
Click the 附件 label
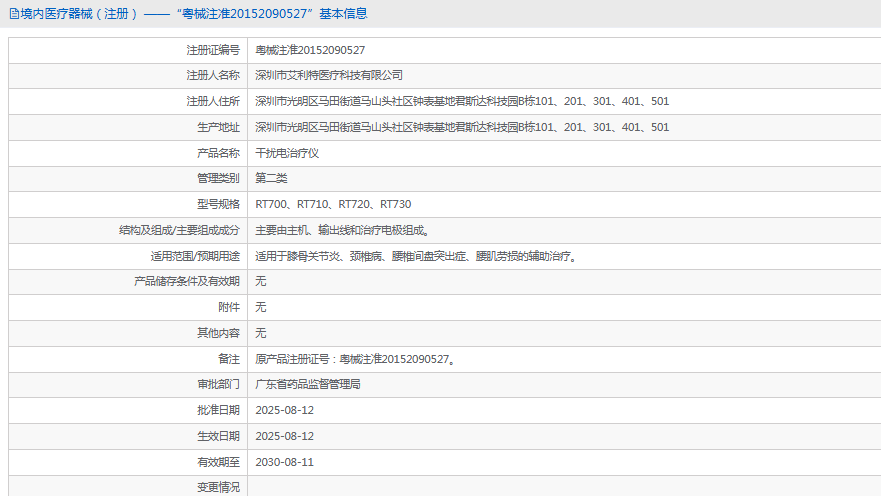pos(229,307)
